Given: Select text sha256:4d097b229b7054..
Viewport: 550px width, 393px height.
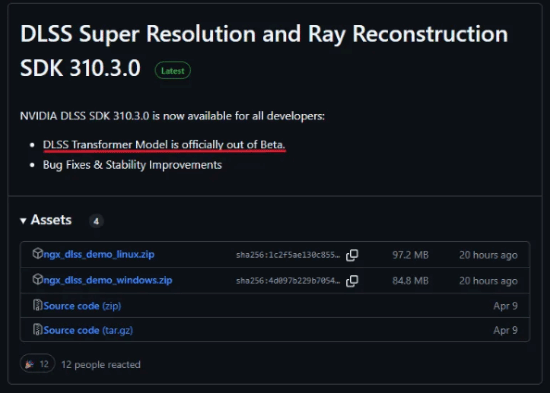Looking at the screenshot, I should (x=288, y=281).
